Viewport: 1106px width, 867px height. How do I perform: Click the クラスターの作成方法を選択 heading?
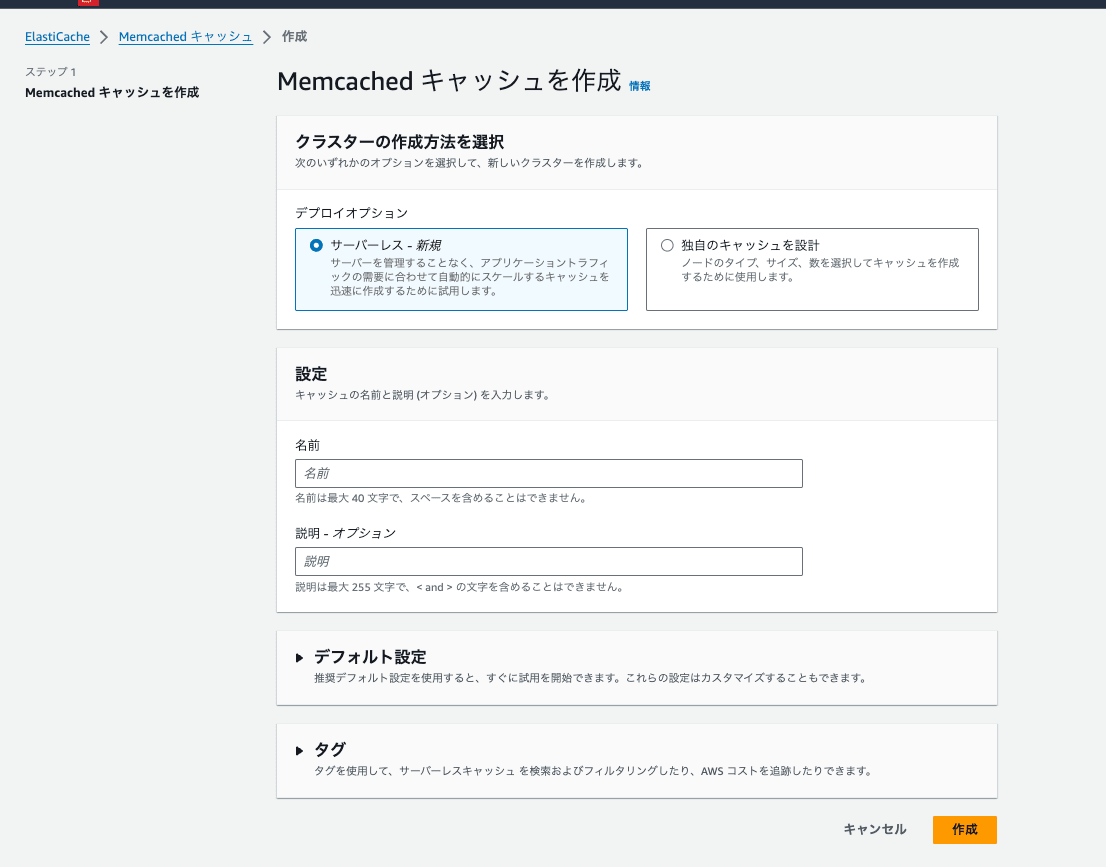(399, 142)
